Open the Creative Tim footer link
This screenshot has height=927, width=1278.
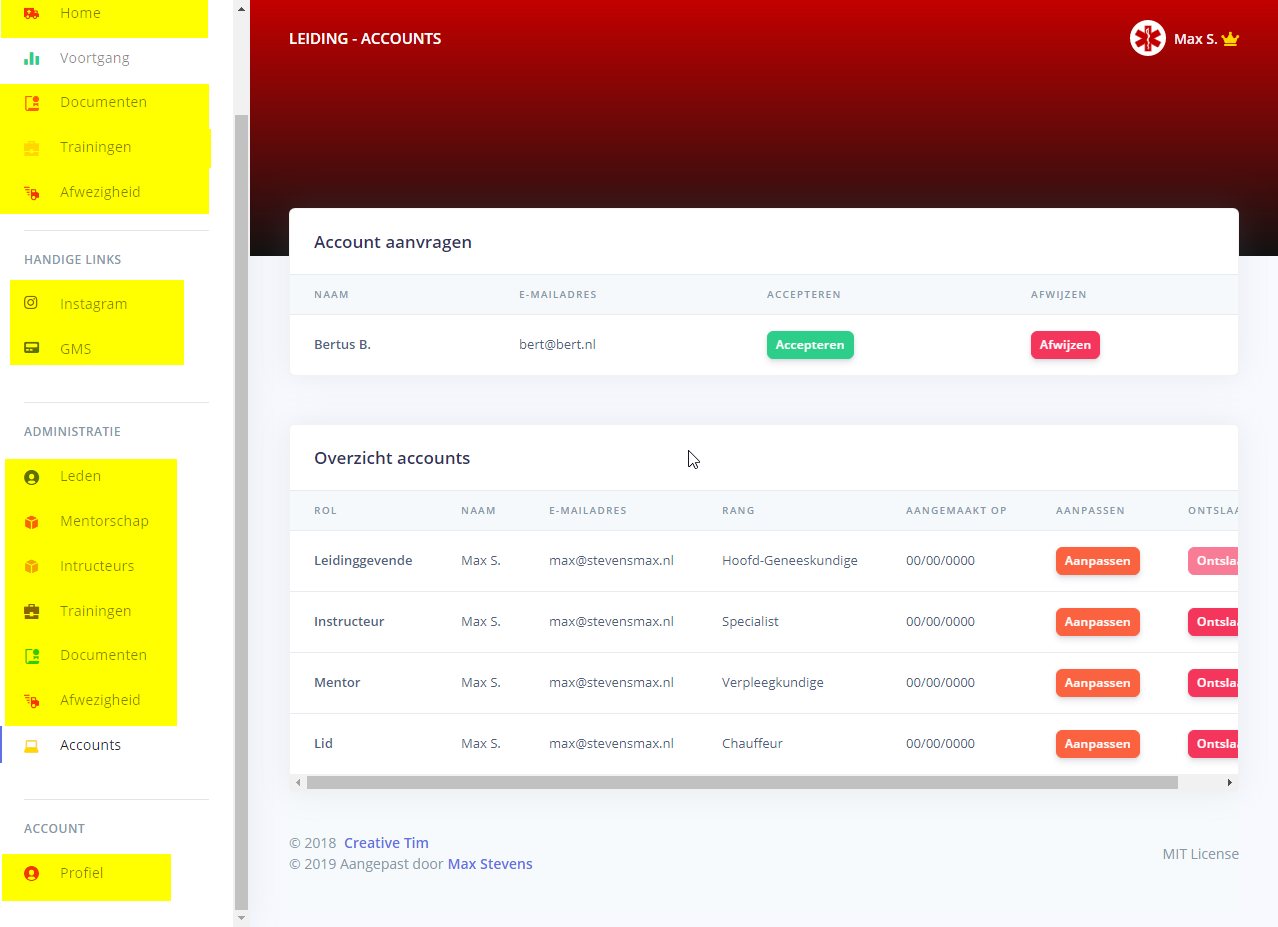coord(386,843)
